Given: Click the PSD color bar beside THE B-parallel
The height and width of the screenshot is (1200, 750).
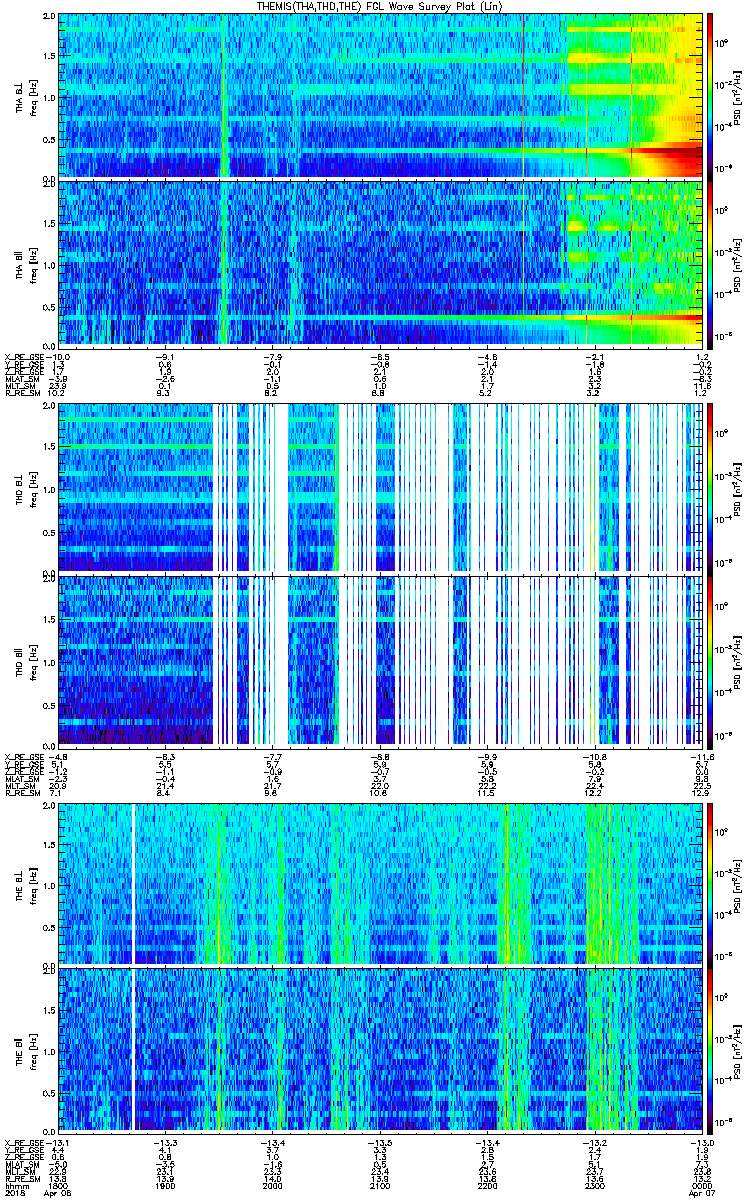Looking at the screenshot, I should tap(711, 1050).
